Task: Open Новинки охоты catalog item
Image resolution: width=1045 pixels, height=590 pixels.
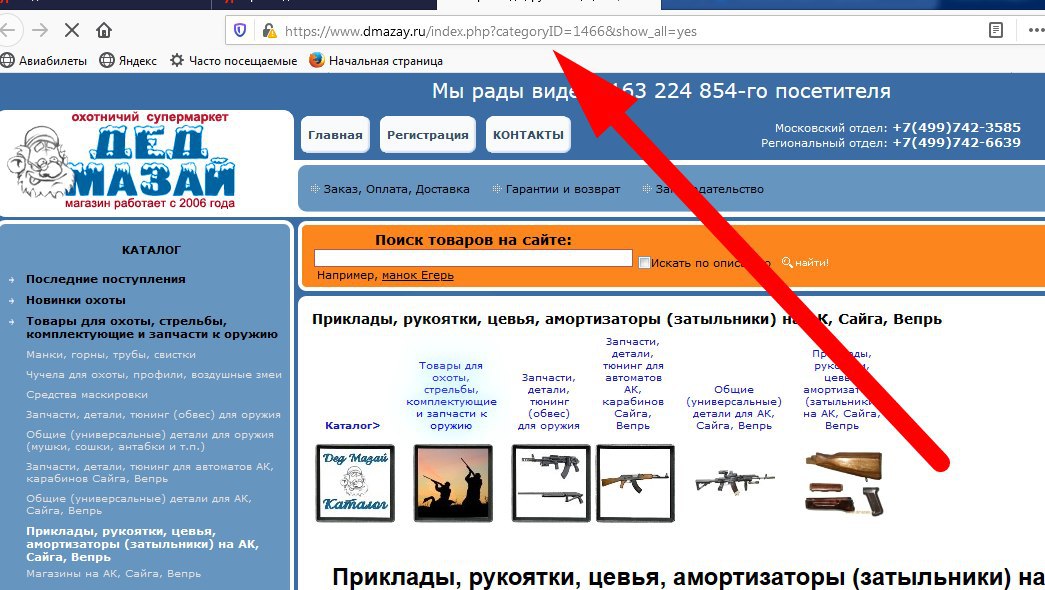Action: [x=76, y=300]
